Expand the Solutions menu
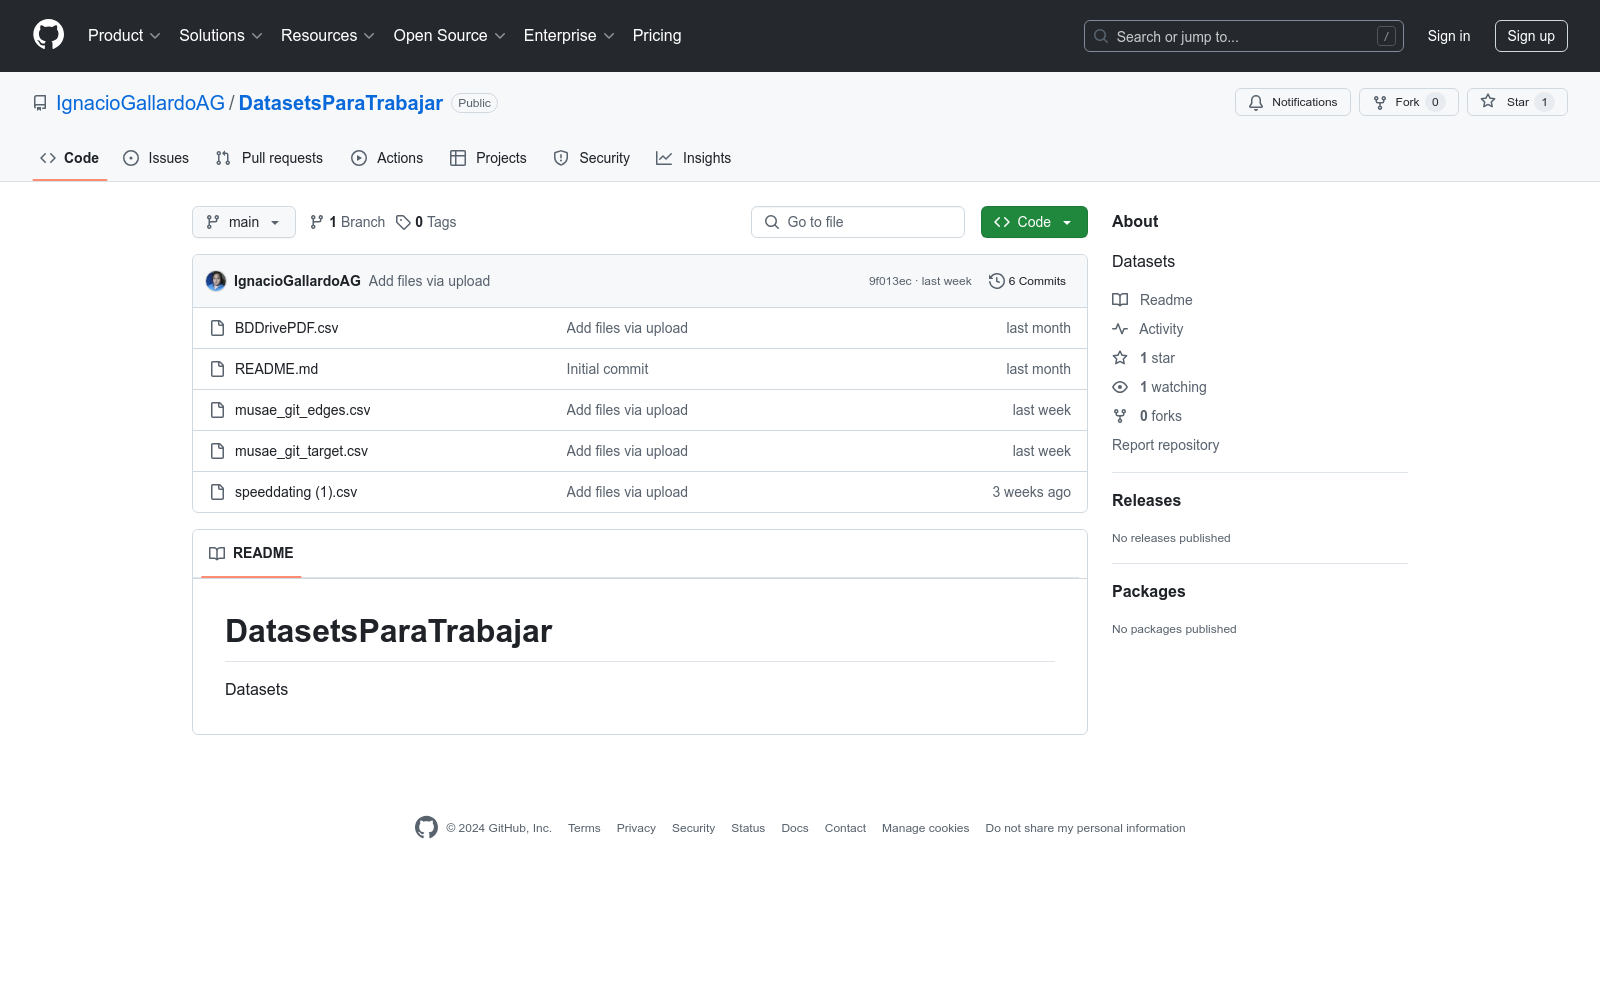The width and height of the screenshot is (1600, 1000). [x=221, y=36]
